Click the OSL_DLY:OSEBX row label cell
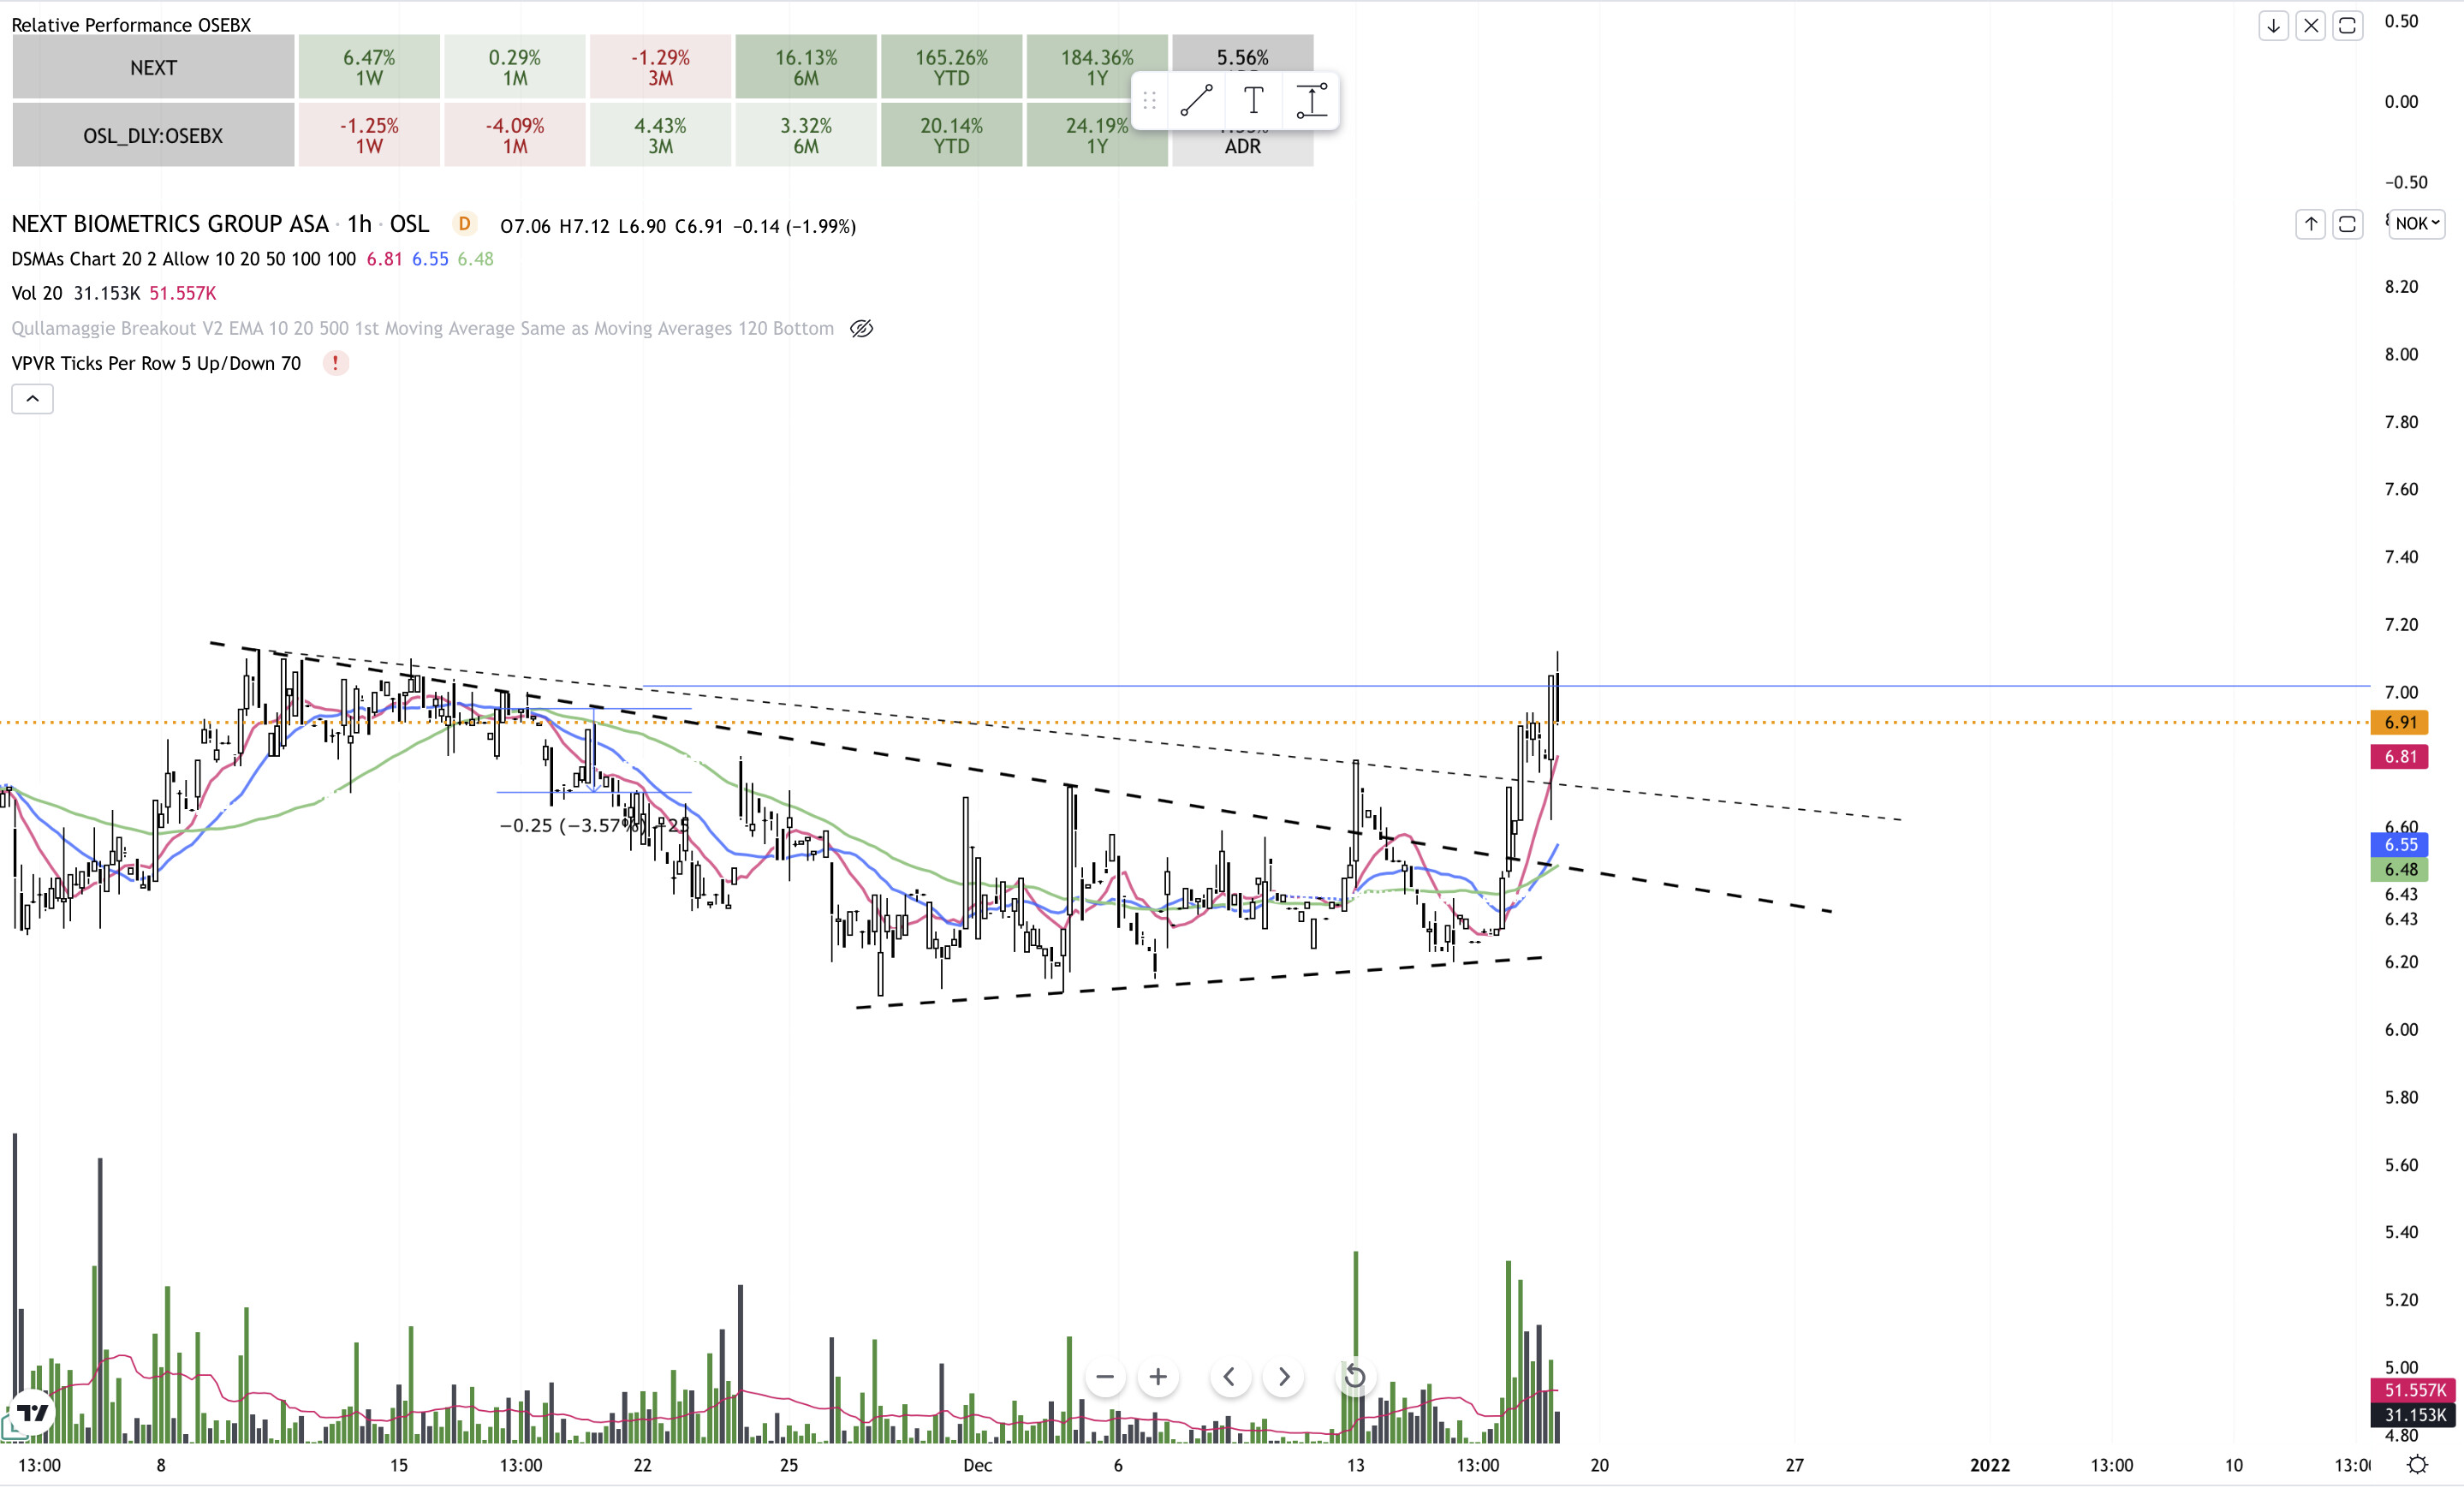The image size is (2464, 1488). coord(153,136)
